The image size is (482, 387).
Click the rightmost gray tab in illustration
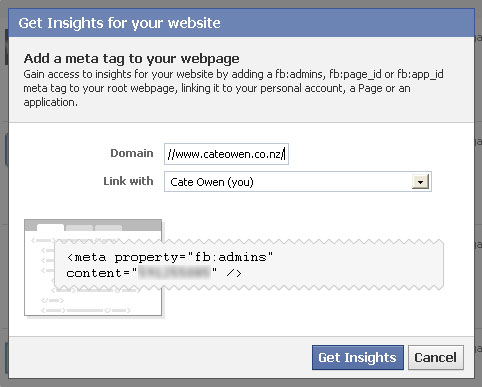(108, 228)
